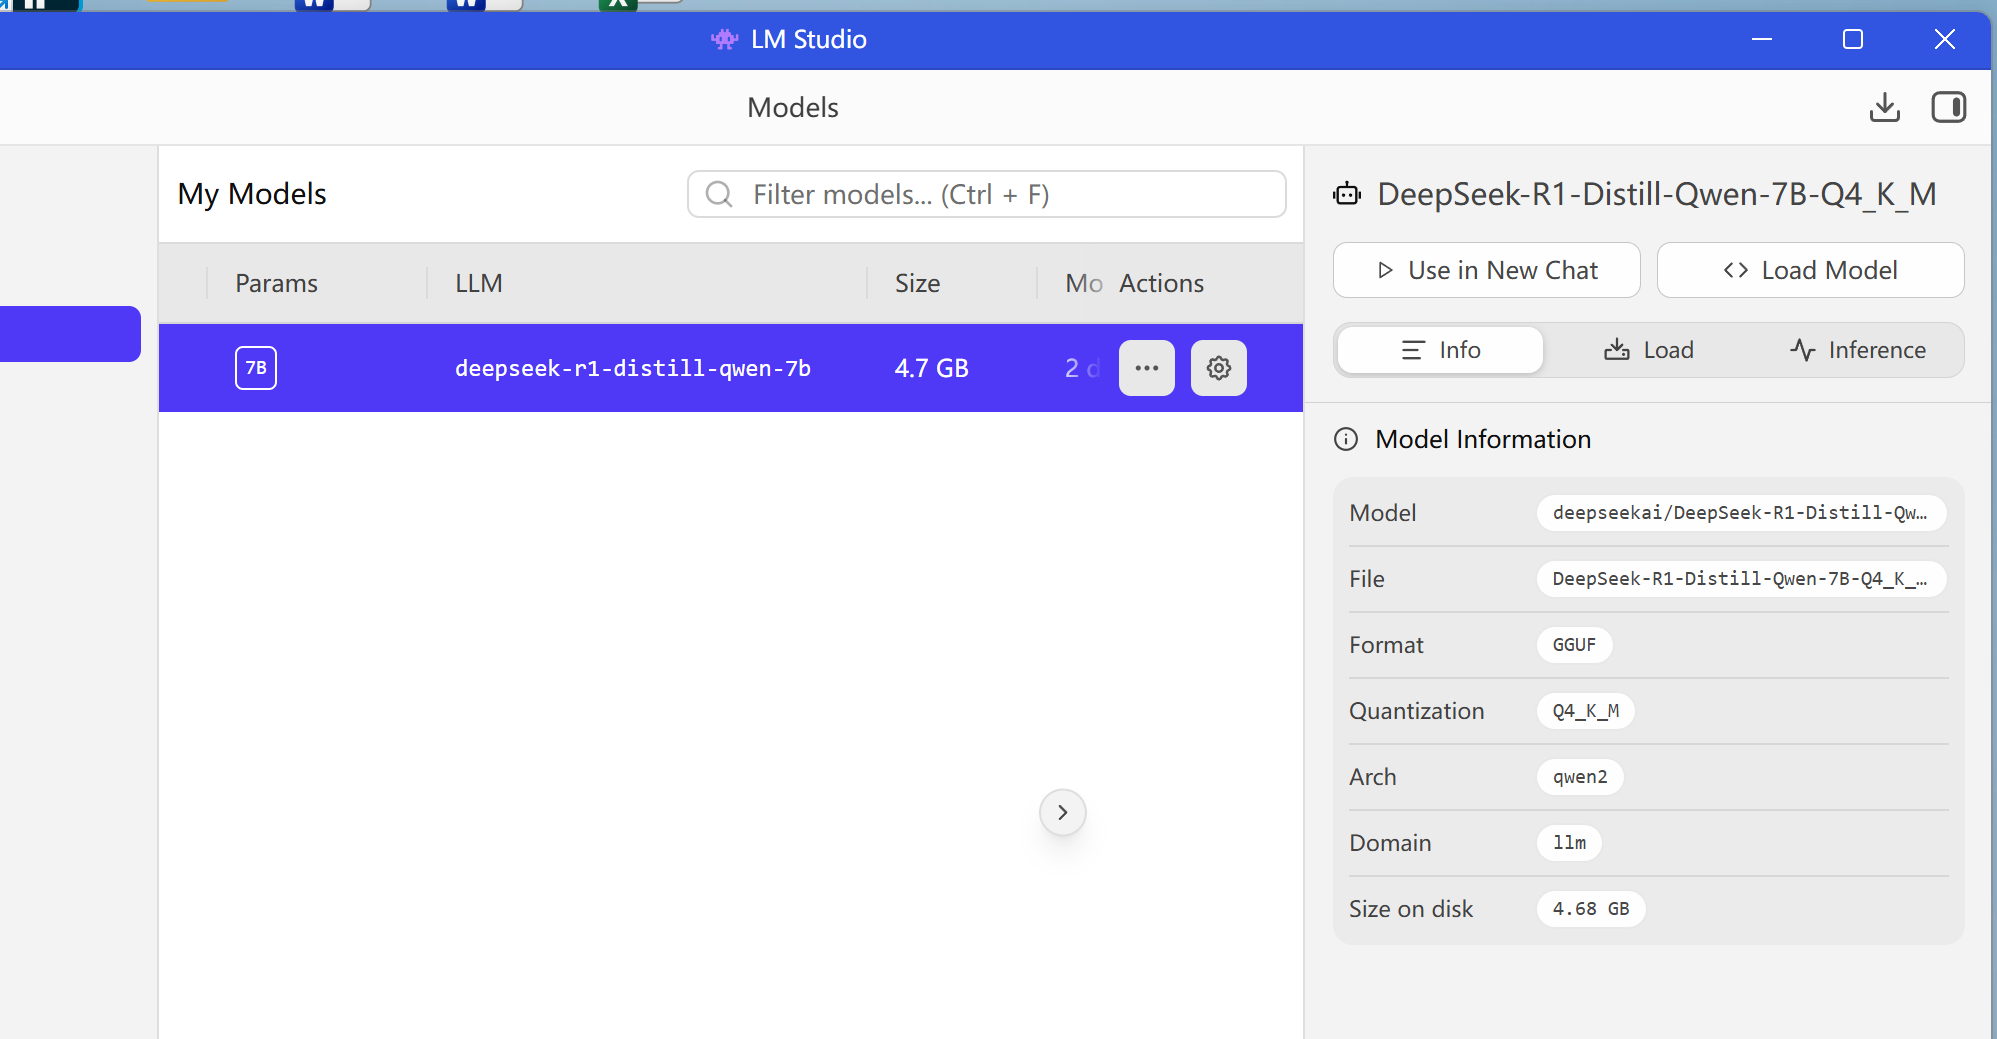This screenshot has height=1039, width=1997.
Task: Click the Actions column header
Action: click(x=1161, y=283)
